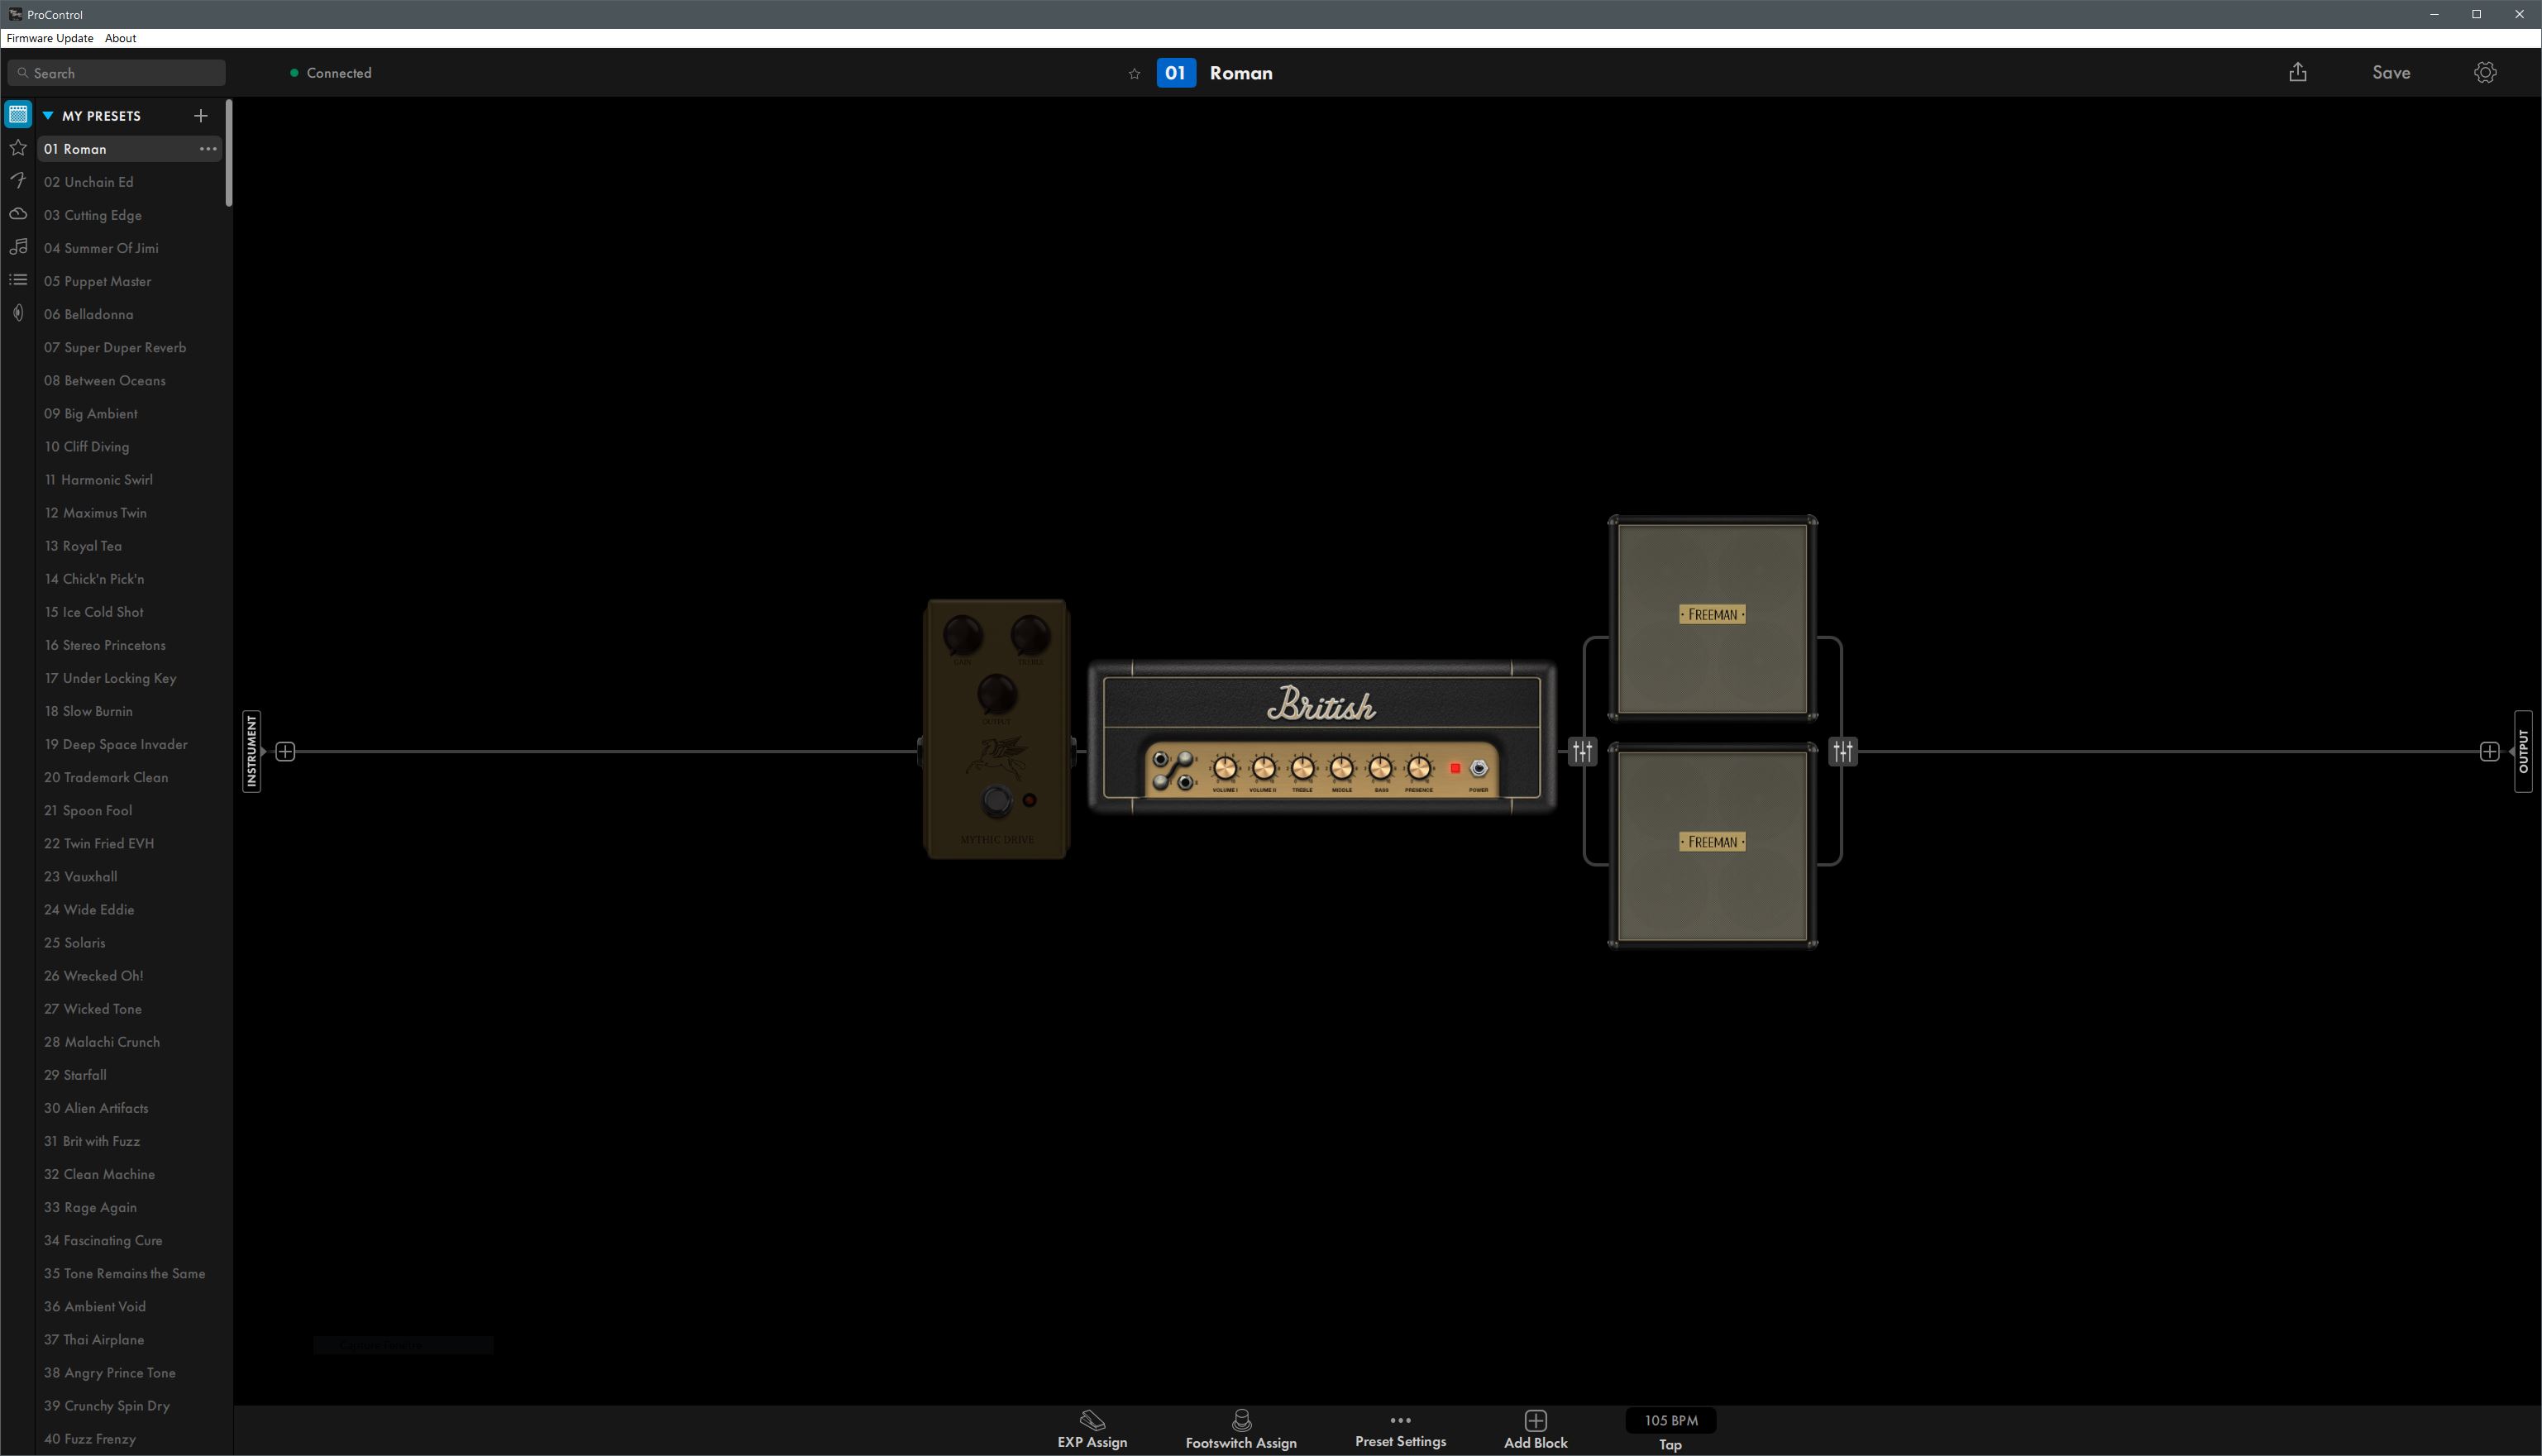Toggle favorite star next to Roman preset name
The height and width of the screenshot is (1456, 2542).
(1134, 72)
